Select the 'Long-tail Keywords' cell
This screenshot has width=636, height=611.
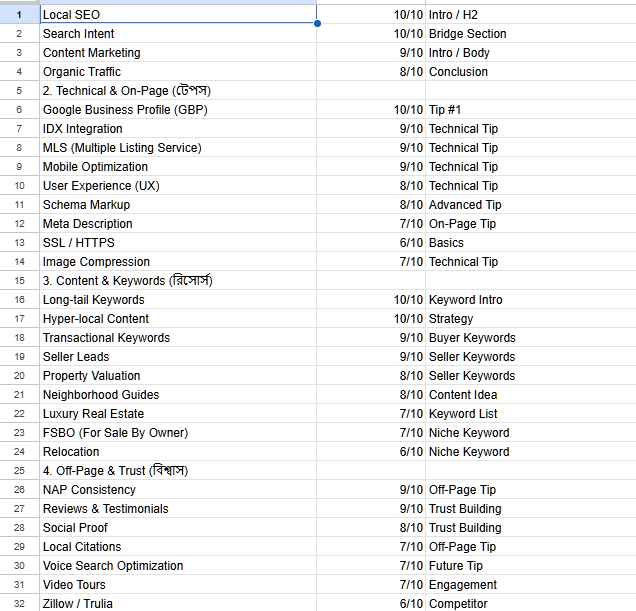[178, 300]
